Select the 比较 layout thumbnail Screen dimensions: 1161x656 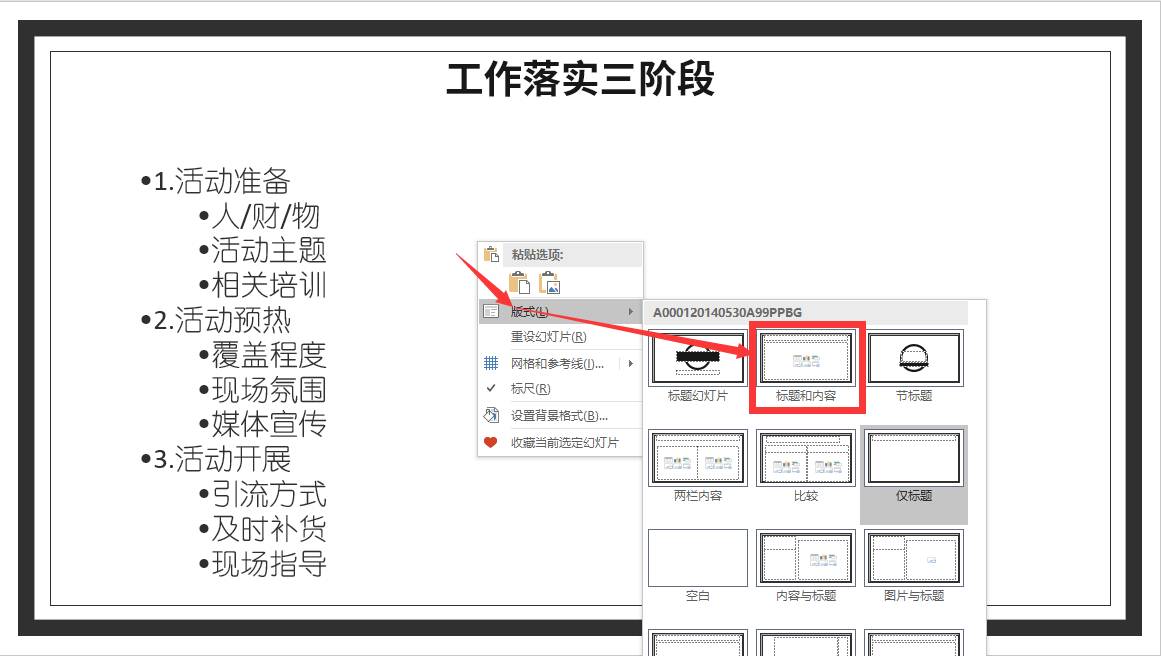pos(806,458)
